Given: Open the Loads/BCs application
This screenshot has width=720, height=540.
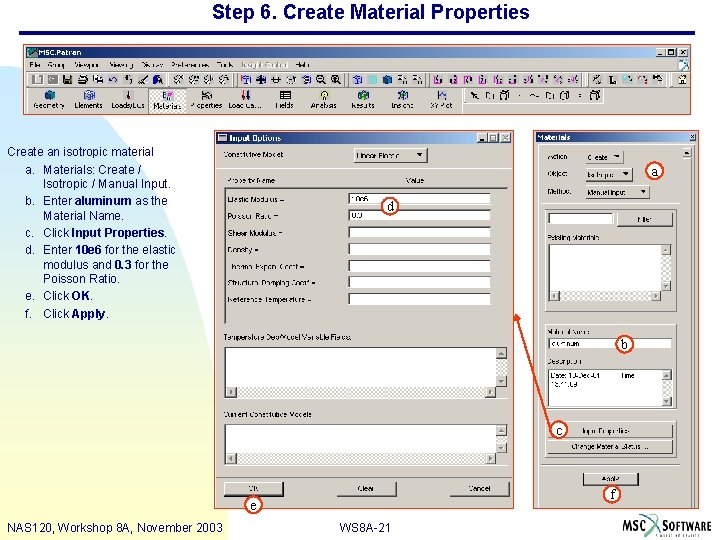Looking at the screenshot, I should click(x=128, y=100).
